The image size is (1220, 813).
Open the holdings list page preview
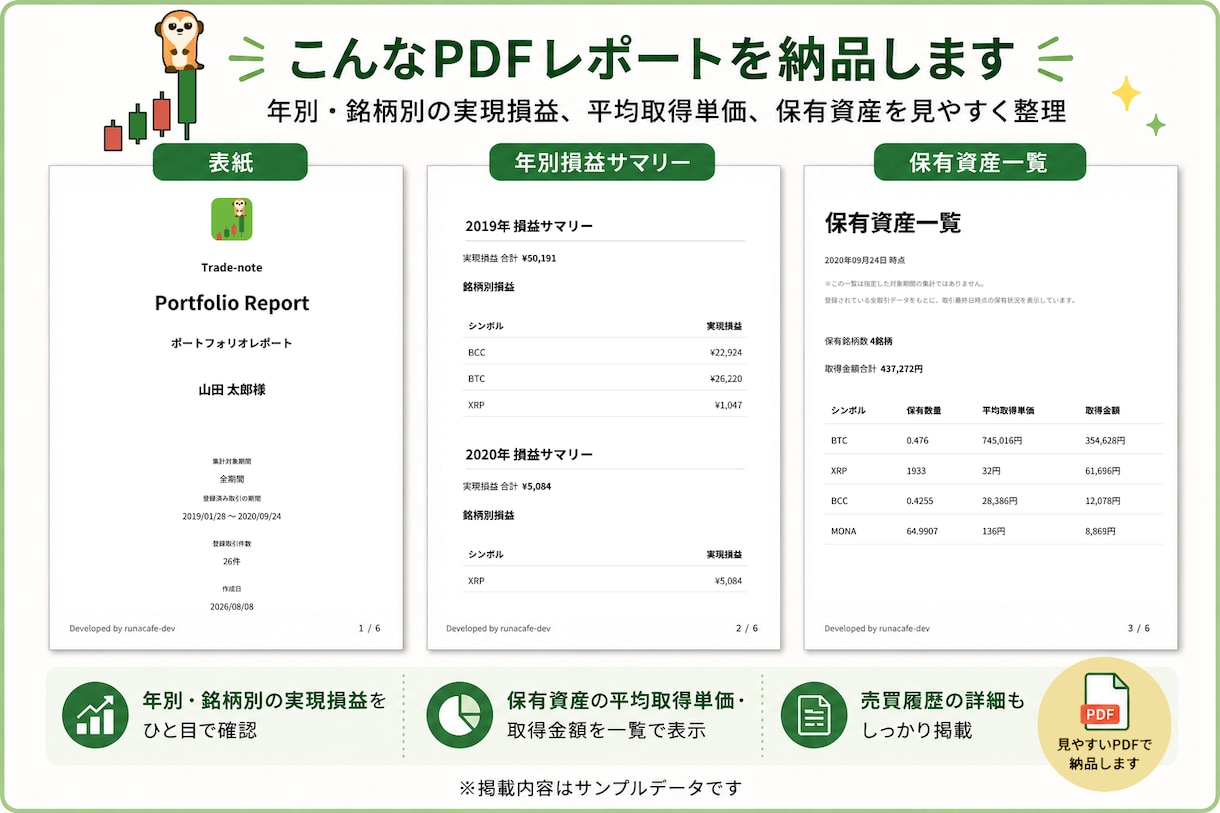(991, 408)
